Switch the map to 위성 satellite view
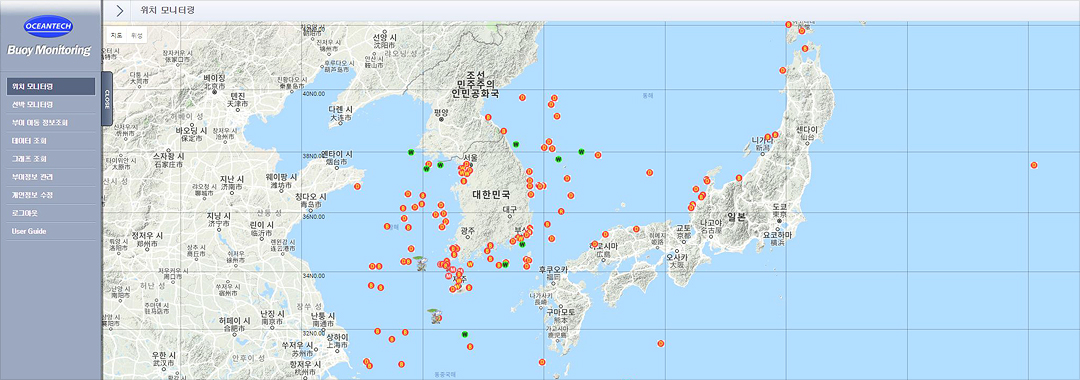The image size is (1080, 380). click(136, 35)
